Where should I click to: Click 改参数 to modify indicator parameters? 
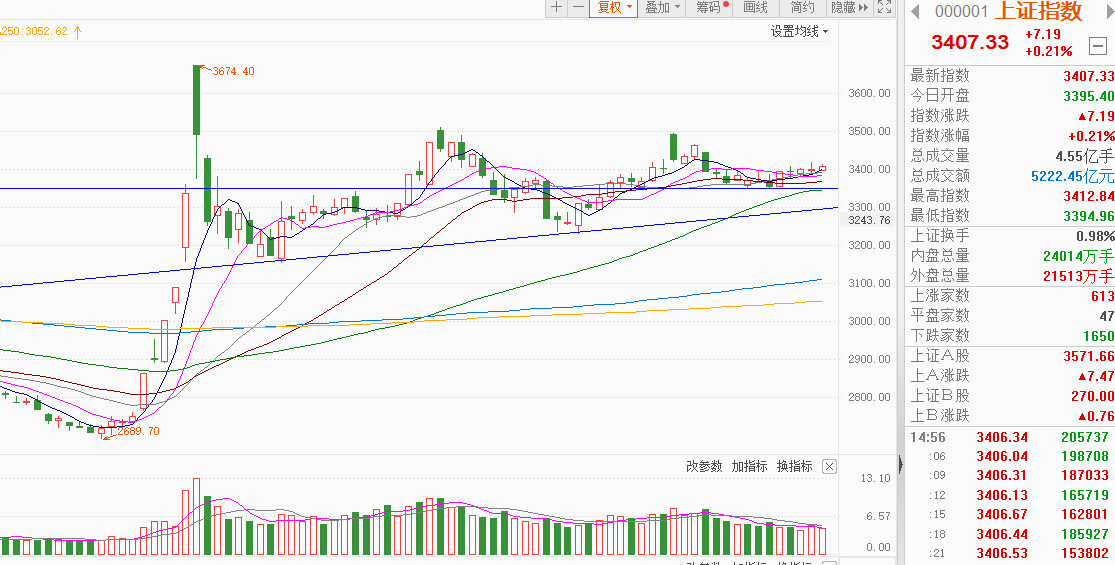704,466
